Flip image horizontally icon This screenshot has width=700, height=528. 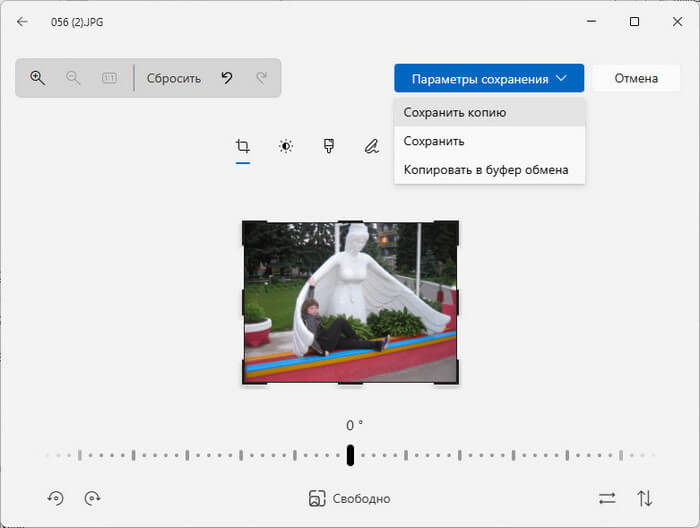coord(607,498)
